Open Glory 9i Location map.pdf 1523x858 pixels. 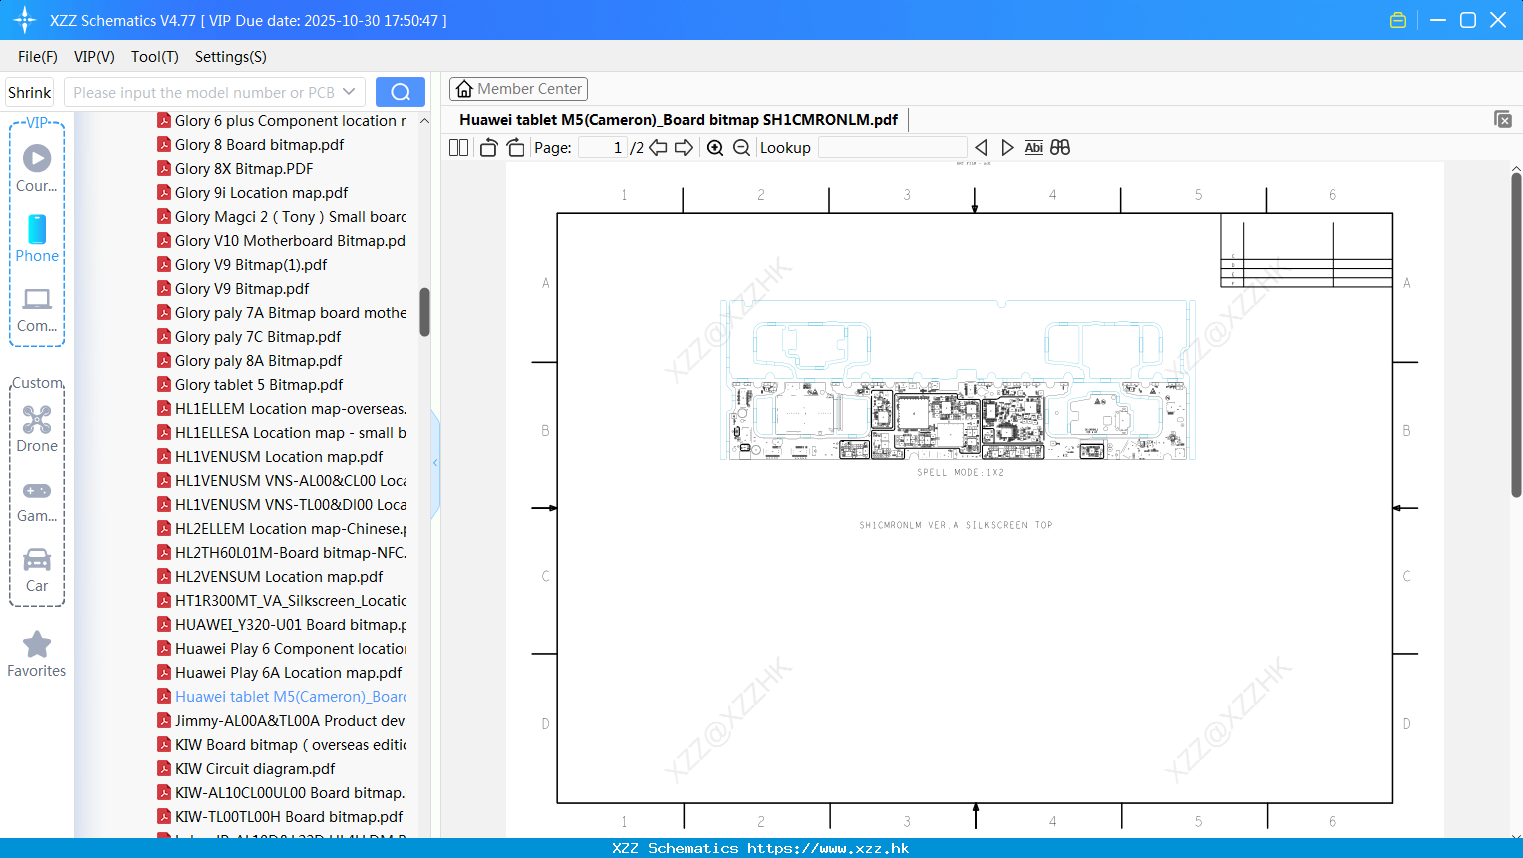tap(252, 193)
